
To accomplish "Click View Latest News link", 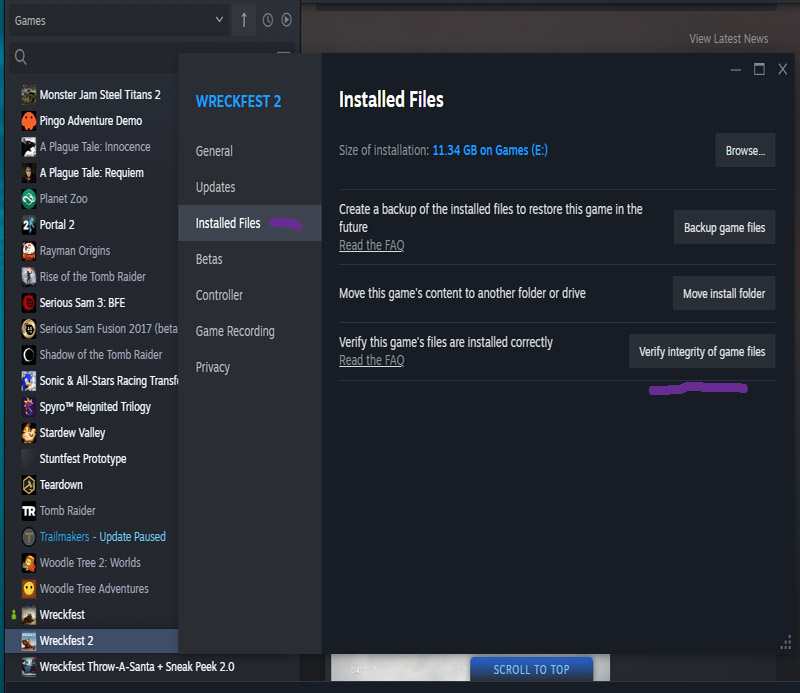I will (x=729, y=39).
